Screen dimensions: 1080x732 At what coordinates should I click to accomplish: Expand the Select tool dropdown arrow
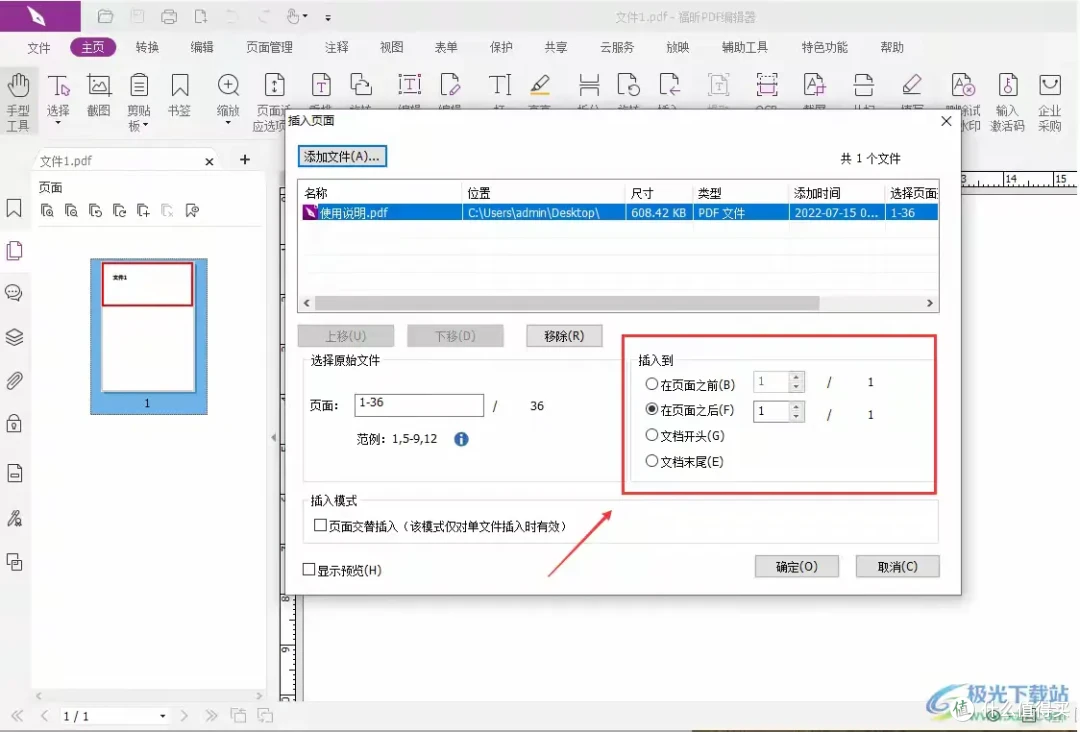point(58,123)
